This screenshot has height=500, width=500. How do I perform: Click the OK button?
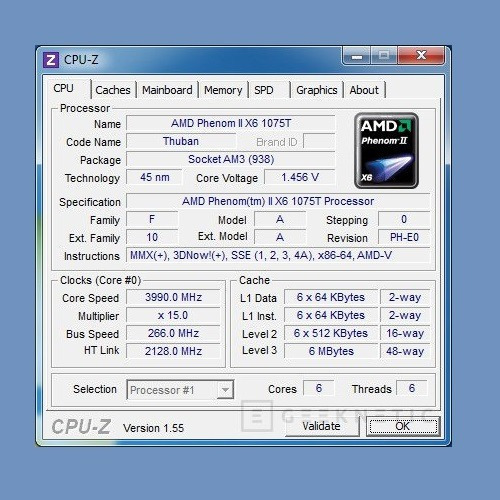pyautogui.click(x=403, y=426)
